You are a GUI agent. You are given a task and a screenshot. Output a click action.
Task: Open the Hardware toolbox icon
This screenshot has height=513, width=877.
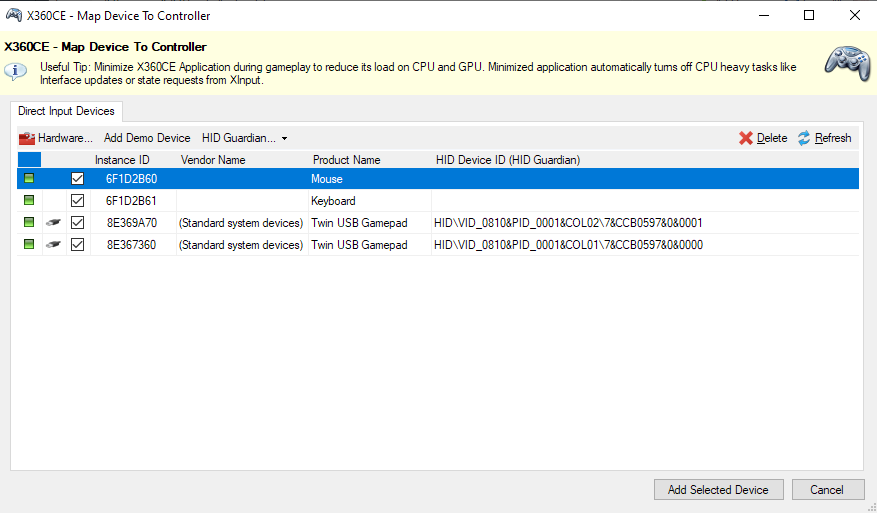[27, 138]
